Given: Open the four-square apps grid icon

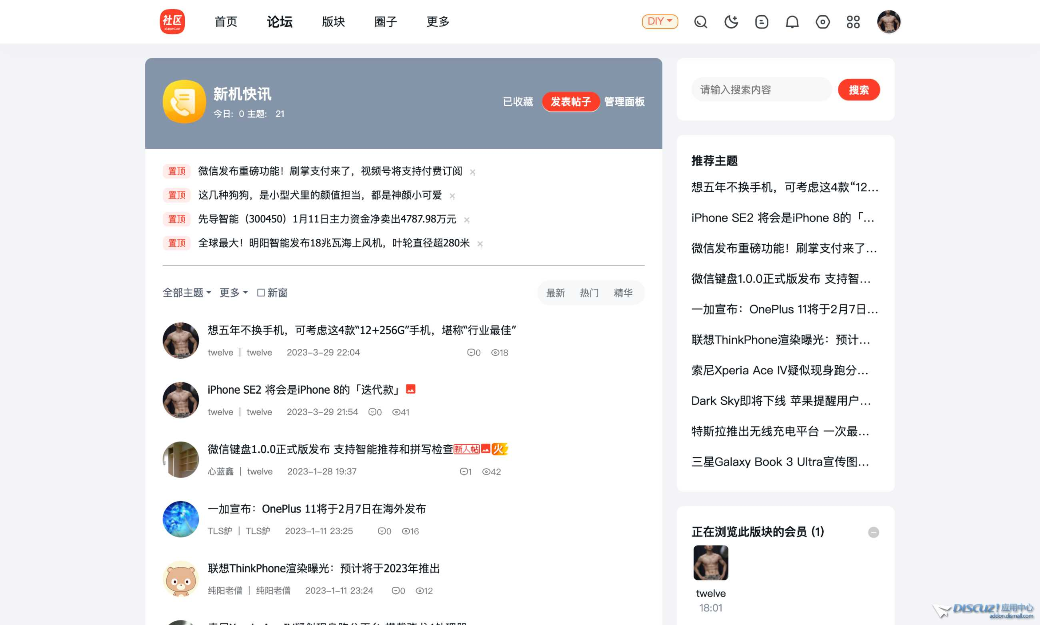Looking at the screenshot, I should (853, 22).
